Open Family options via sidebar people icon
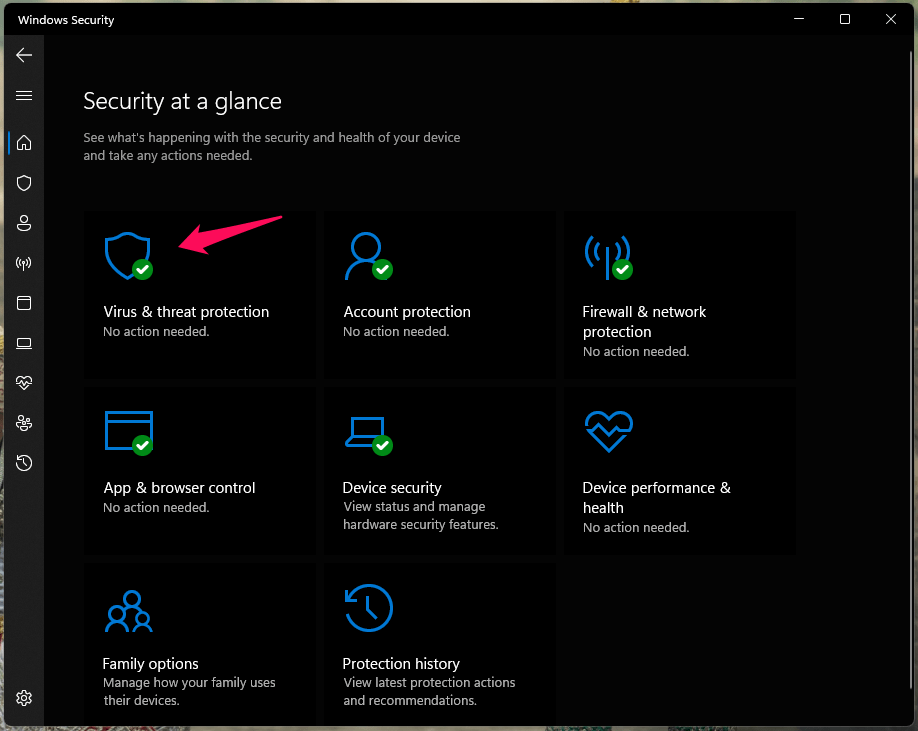 23,422
